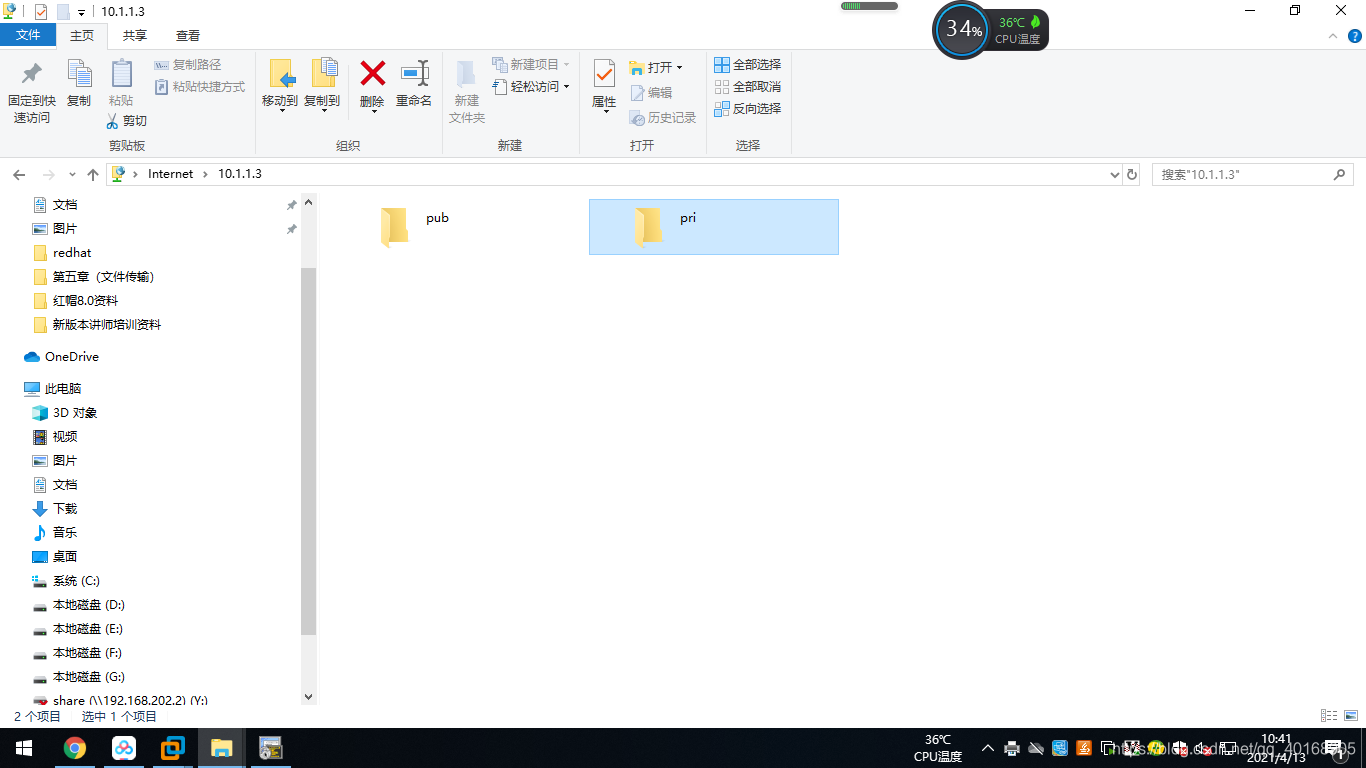This screenshot has height=768, width=1366.
Task: Open VMware Workstation from the taskbar
Action: [x=172, y=748]
